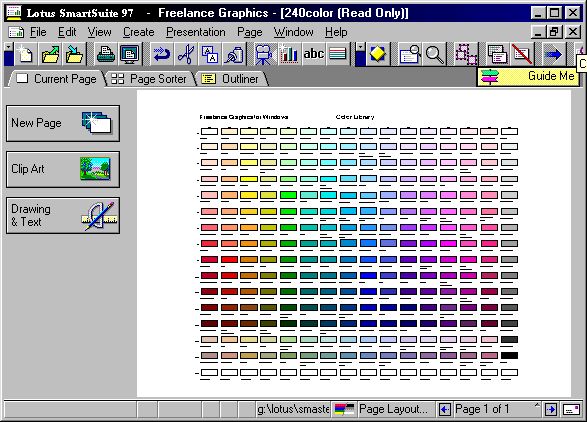Click the striped table toolbar icon

point(338,54)
